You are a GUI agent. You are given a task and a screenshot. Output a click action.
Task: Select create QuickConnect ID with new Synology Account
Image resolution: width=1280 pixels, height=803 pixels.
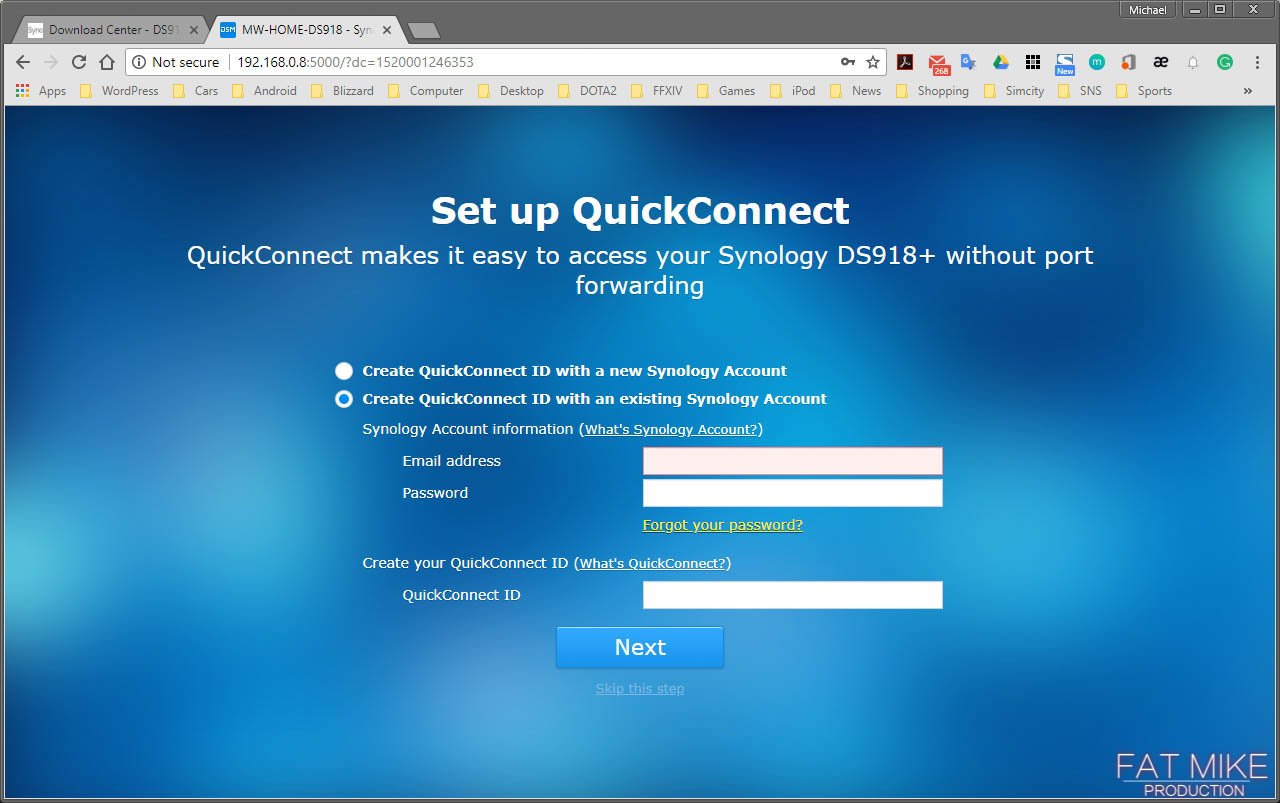[344, 371]
